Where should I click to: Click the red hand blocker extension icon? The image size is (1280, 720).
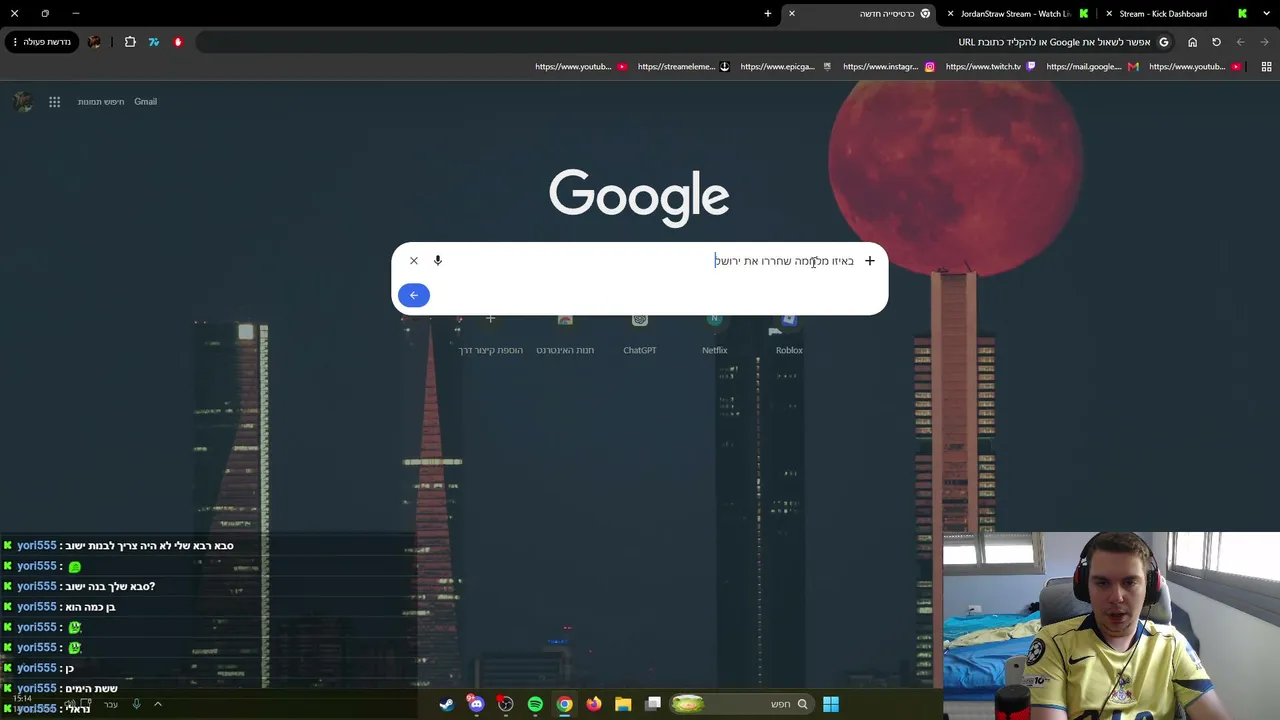pos(178,42)
